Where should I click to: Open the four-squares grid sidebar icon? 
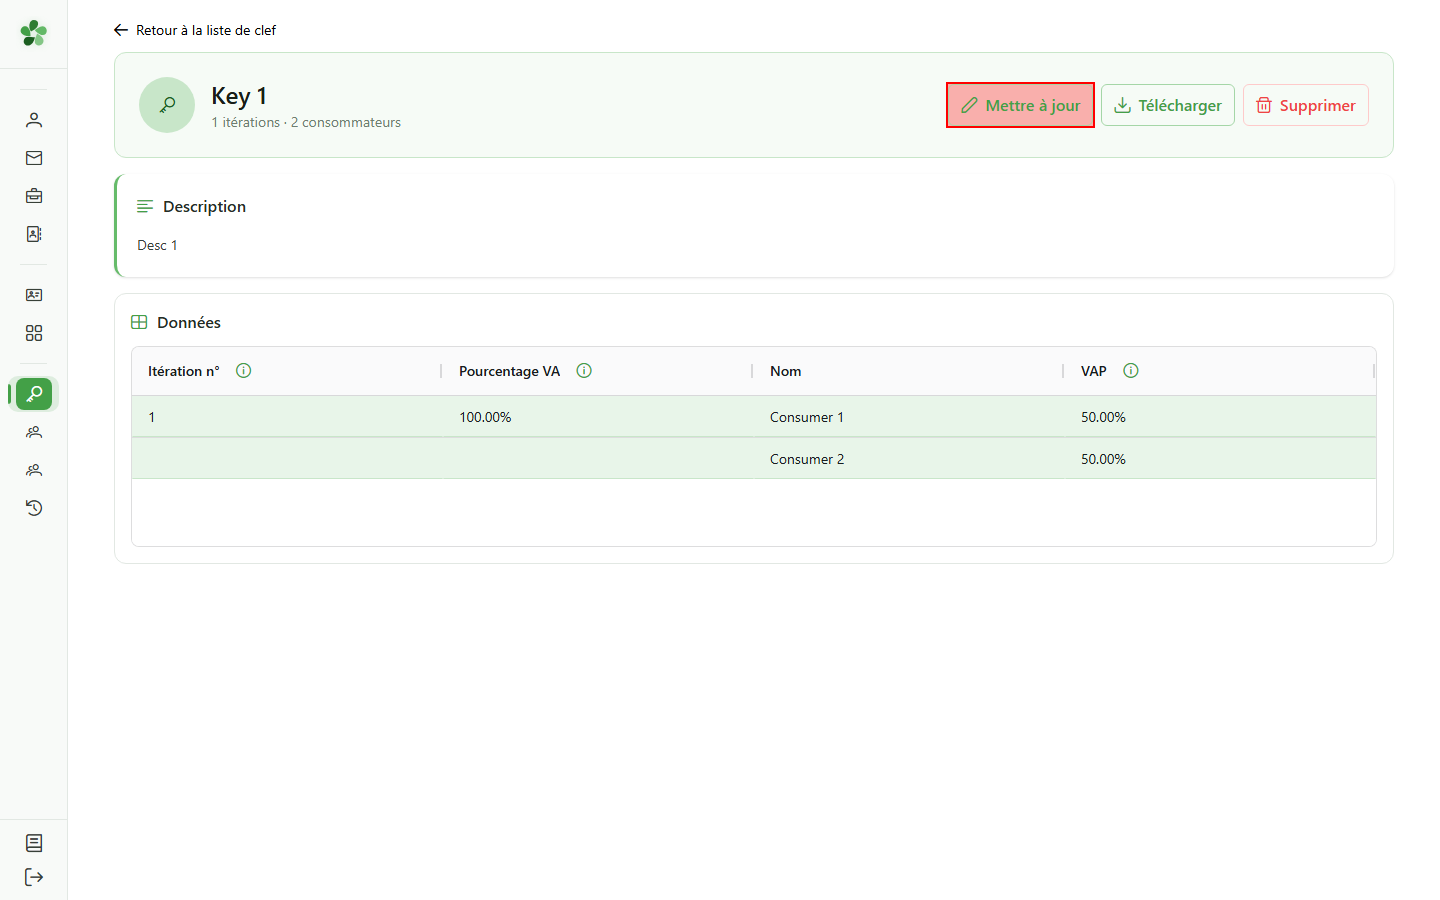point(34,333)
